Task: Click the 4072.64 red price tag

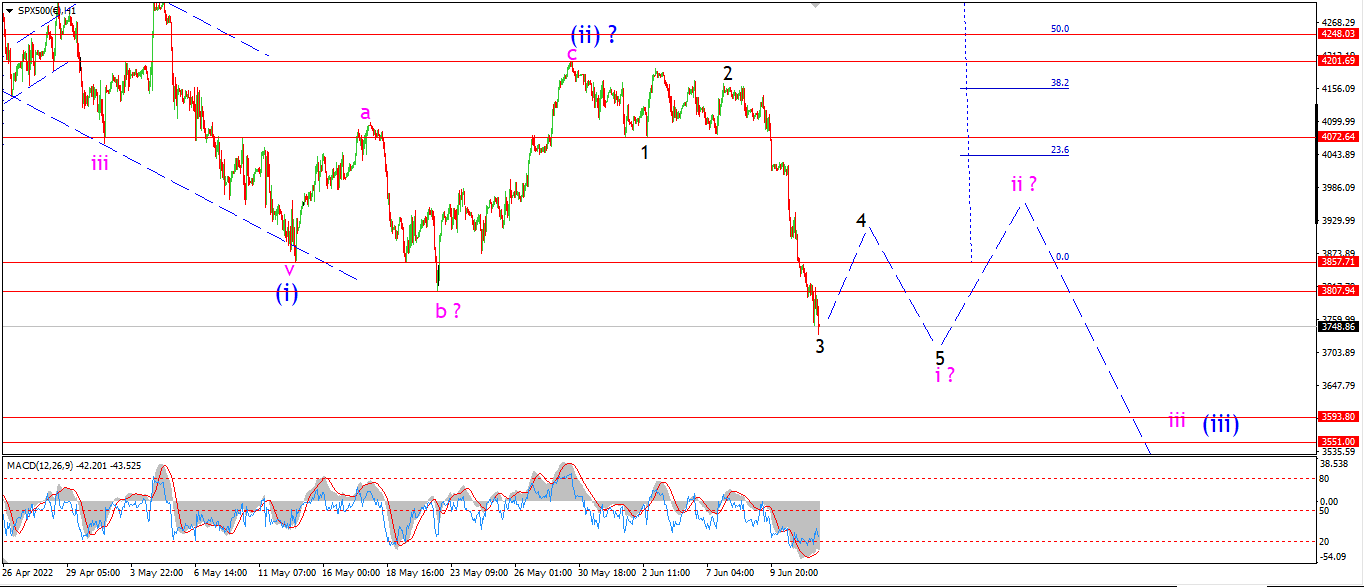Action: pyautogui.click(x=1338, y=137)
